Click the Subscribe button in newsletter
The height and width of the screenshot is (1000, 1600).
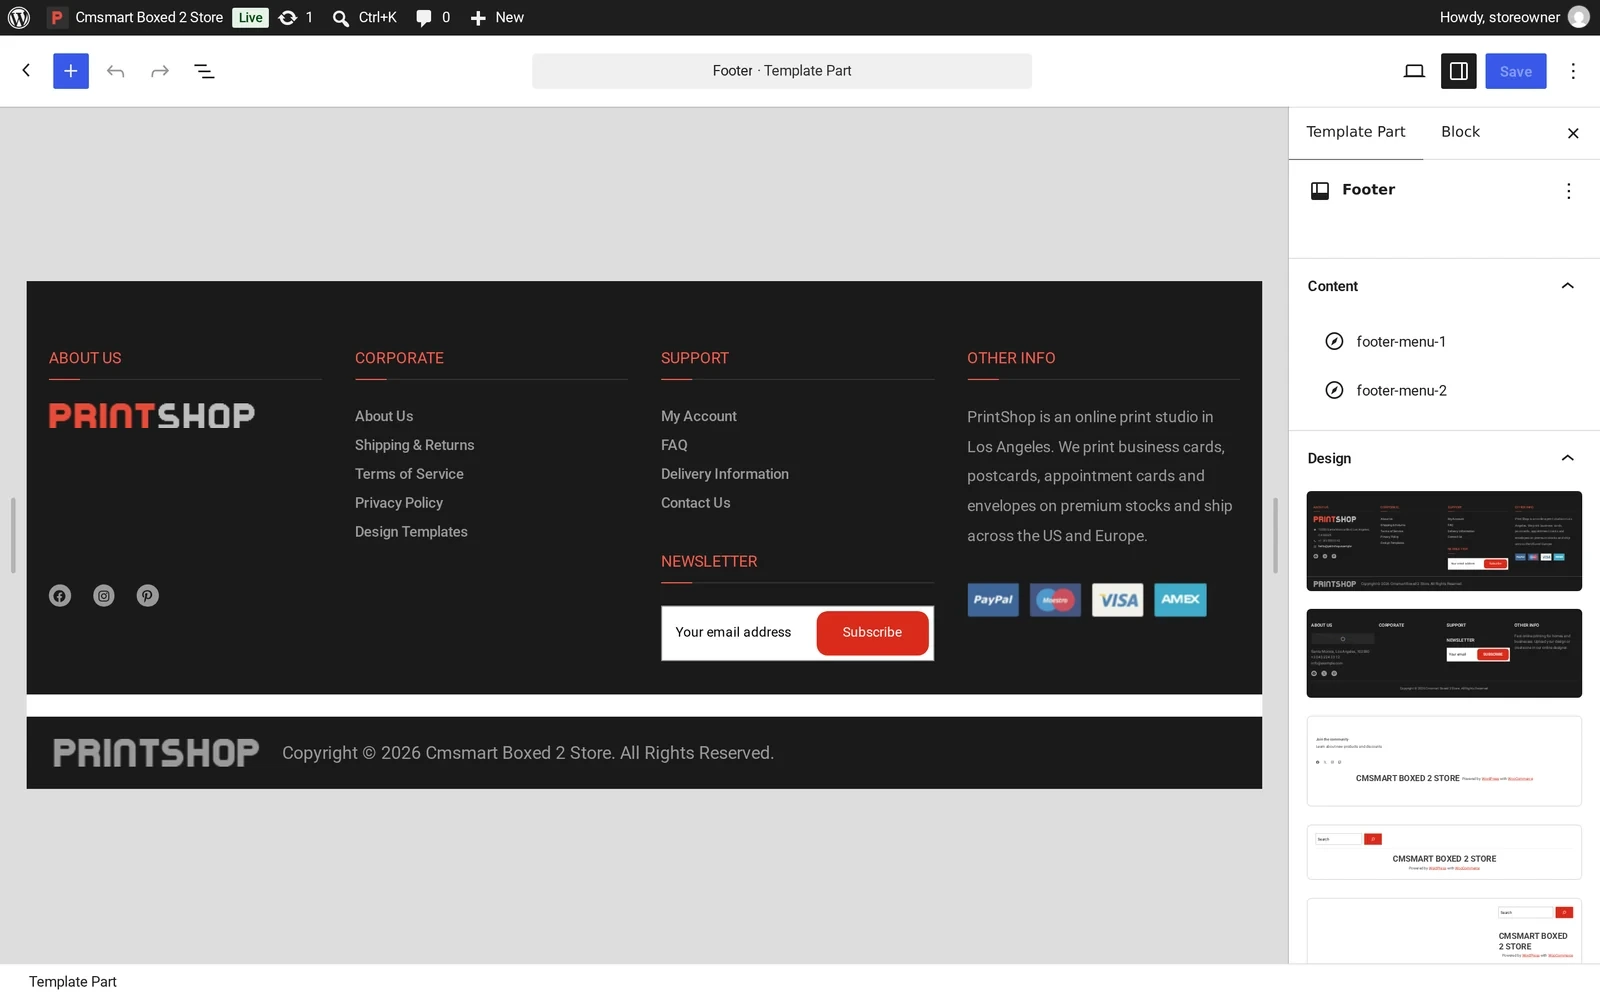[x=872, y=633]
